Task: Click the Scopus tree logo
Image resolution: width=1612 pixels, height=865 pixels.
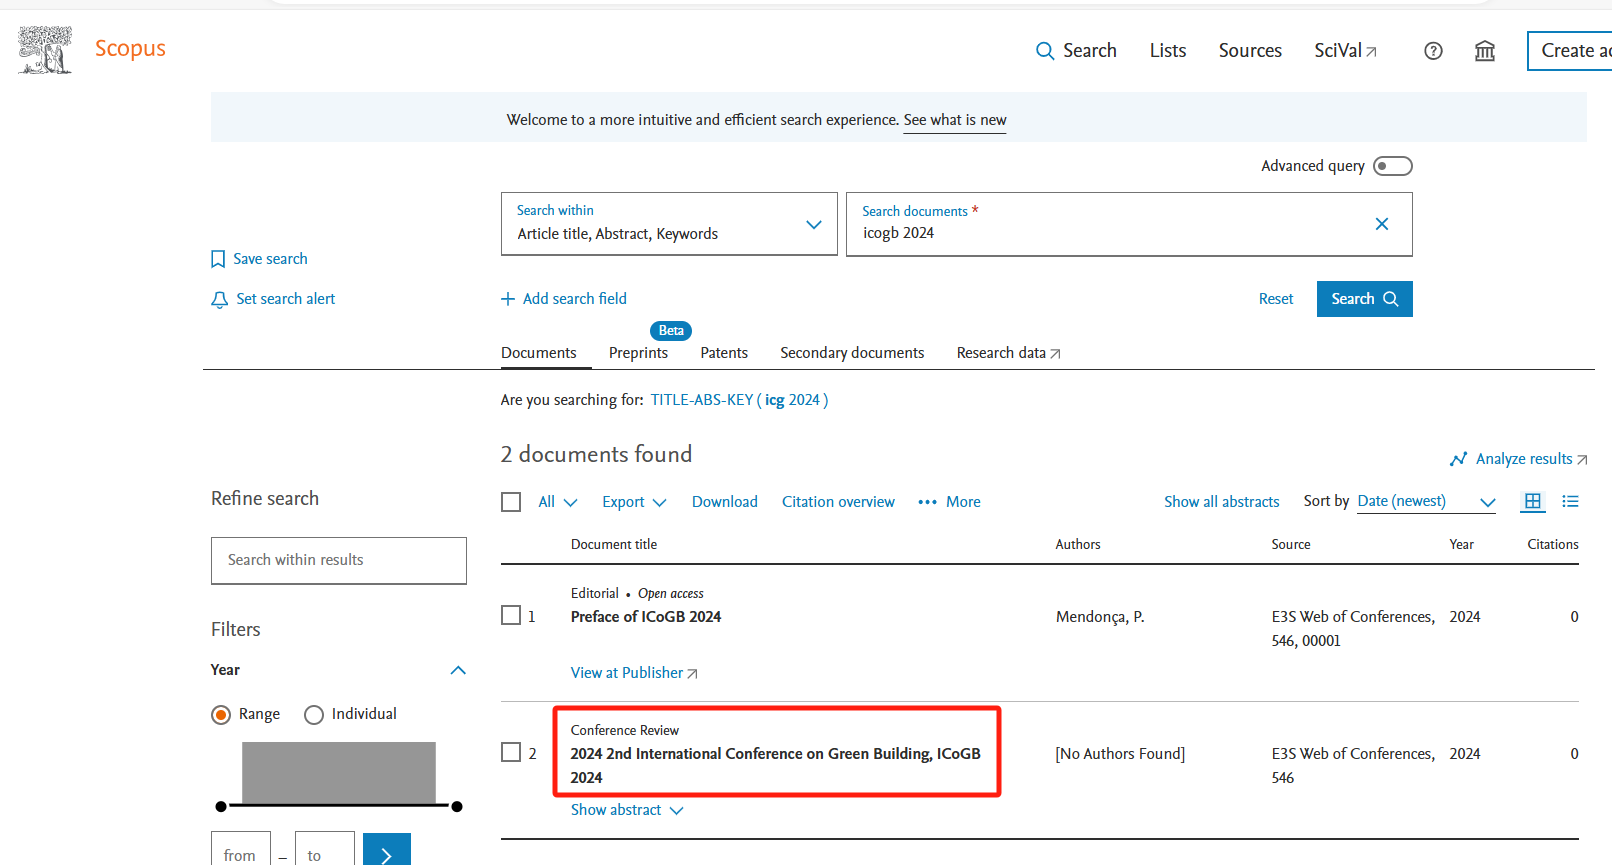Action: (x=45, y=50)
